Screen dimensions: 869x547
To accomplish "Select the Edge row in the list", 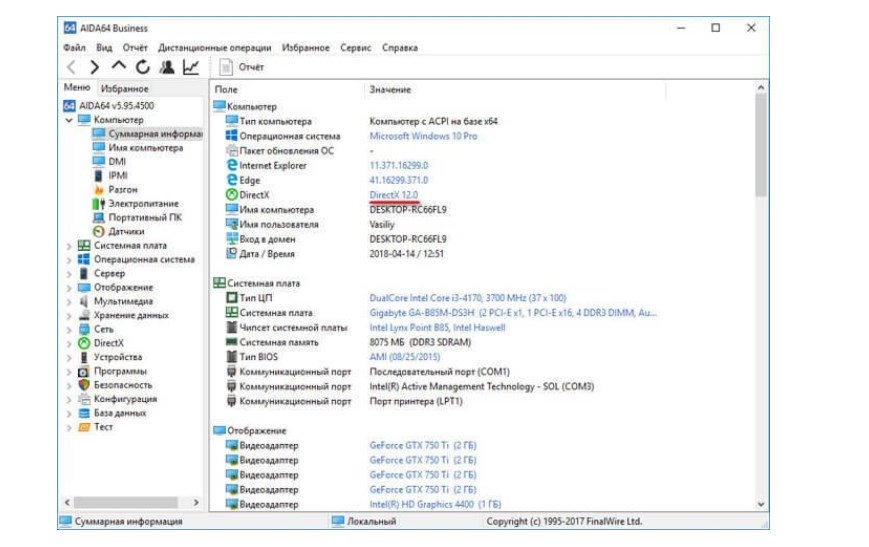I will point(438,180).
